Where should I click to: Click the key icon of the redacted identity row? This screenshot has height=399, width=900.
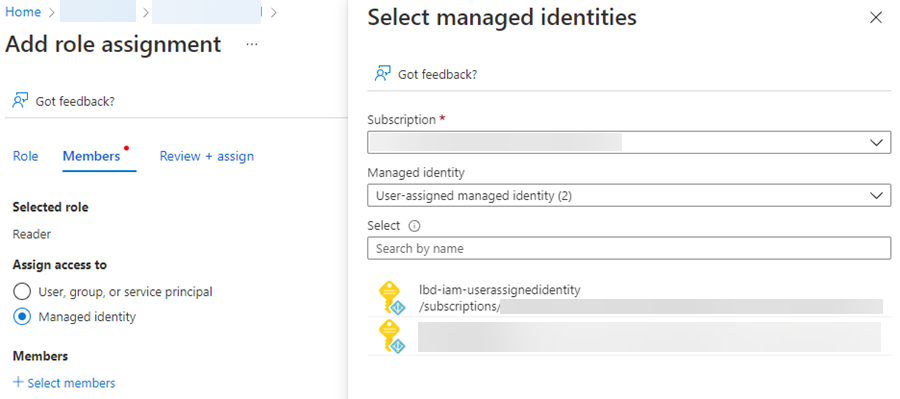click(391, 336)
